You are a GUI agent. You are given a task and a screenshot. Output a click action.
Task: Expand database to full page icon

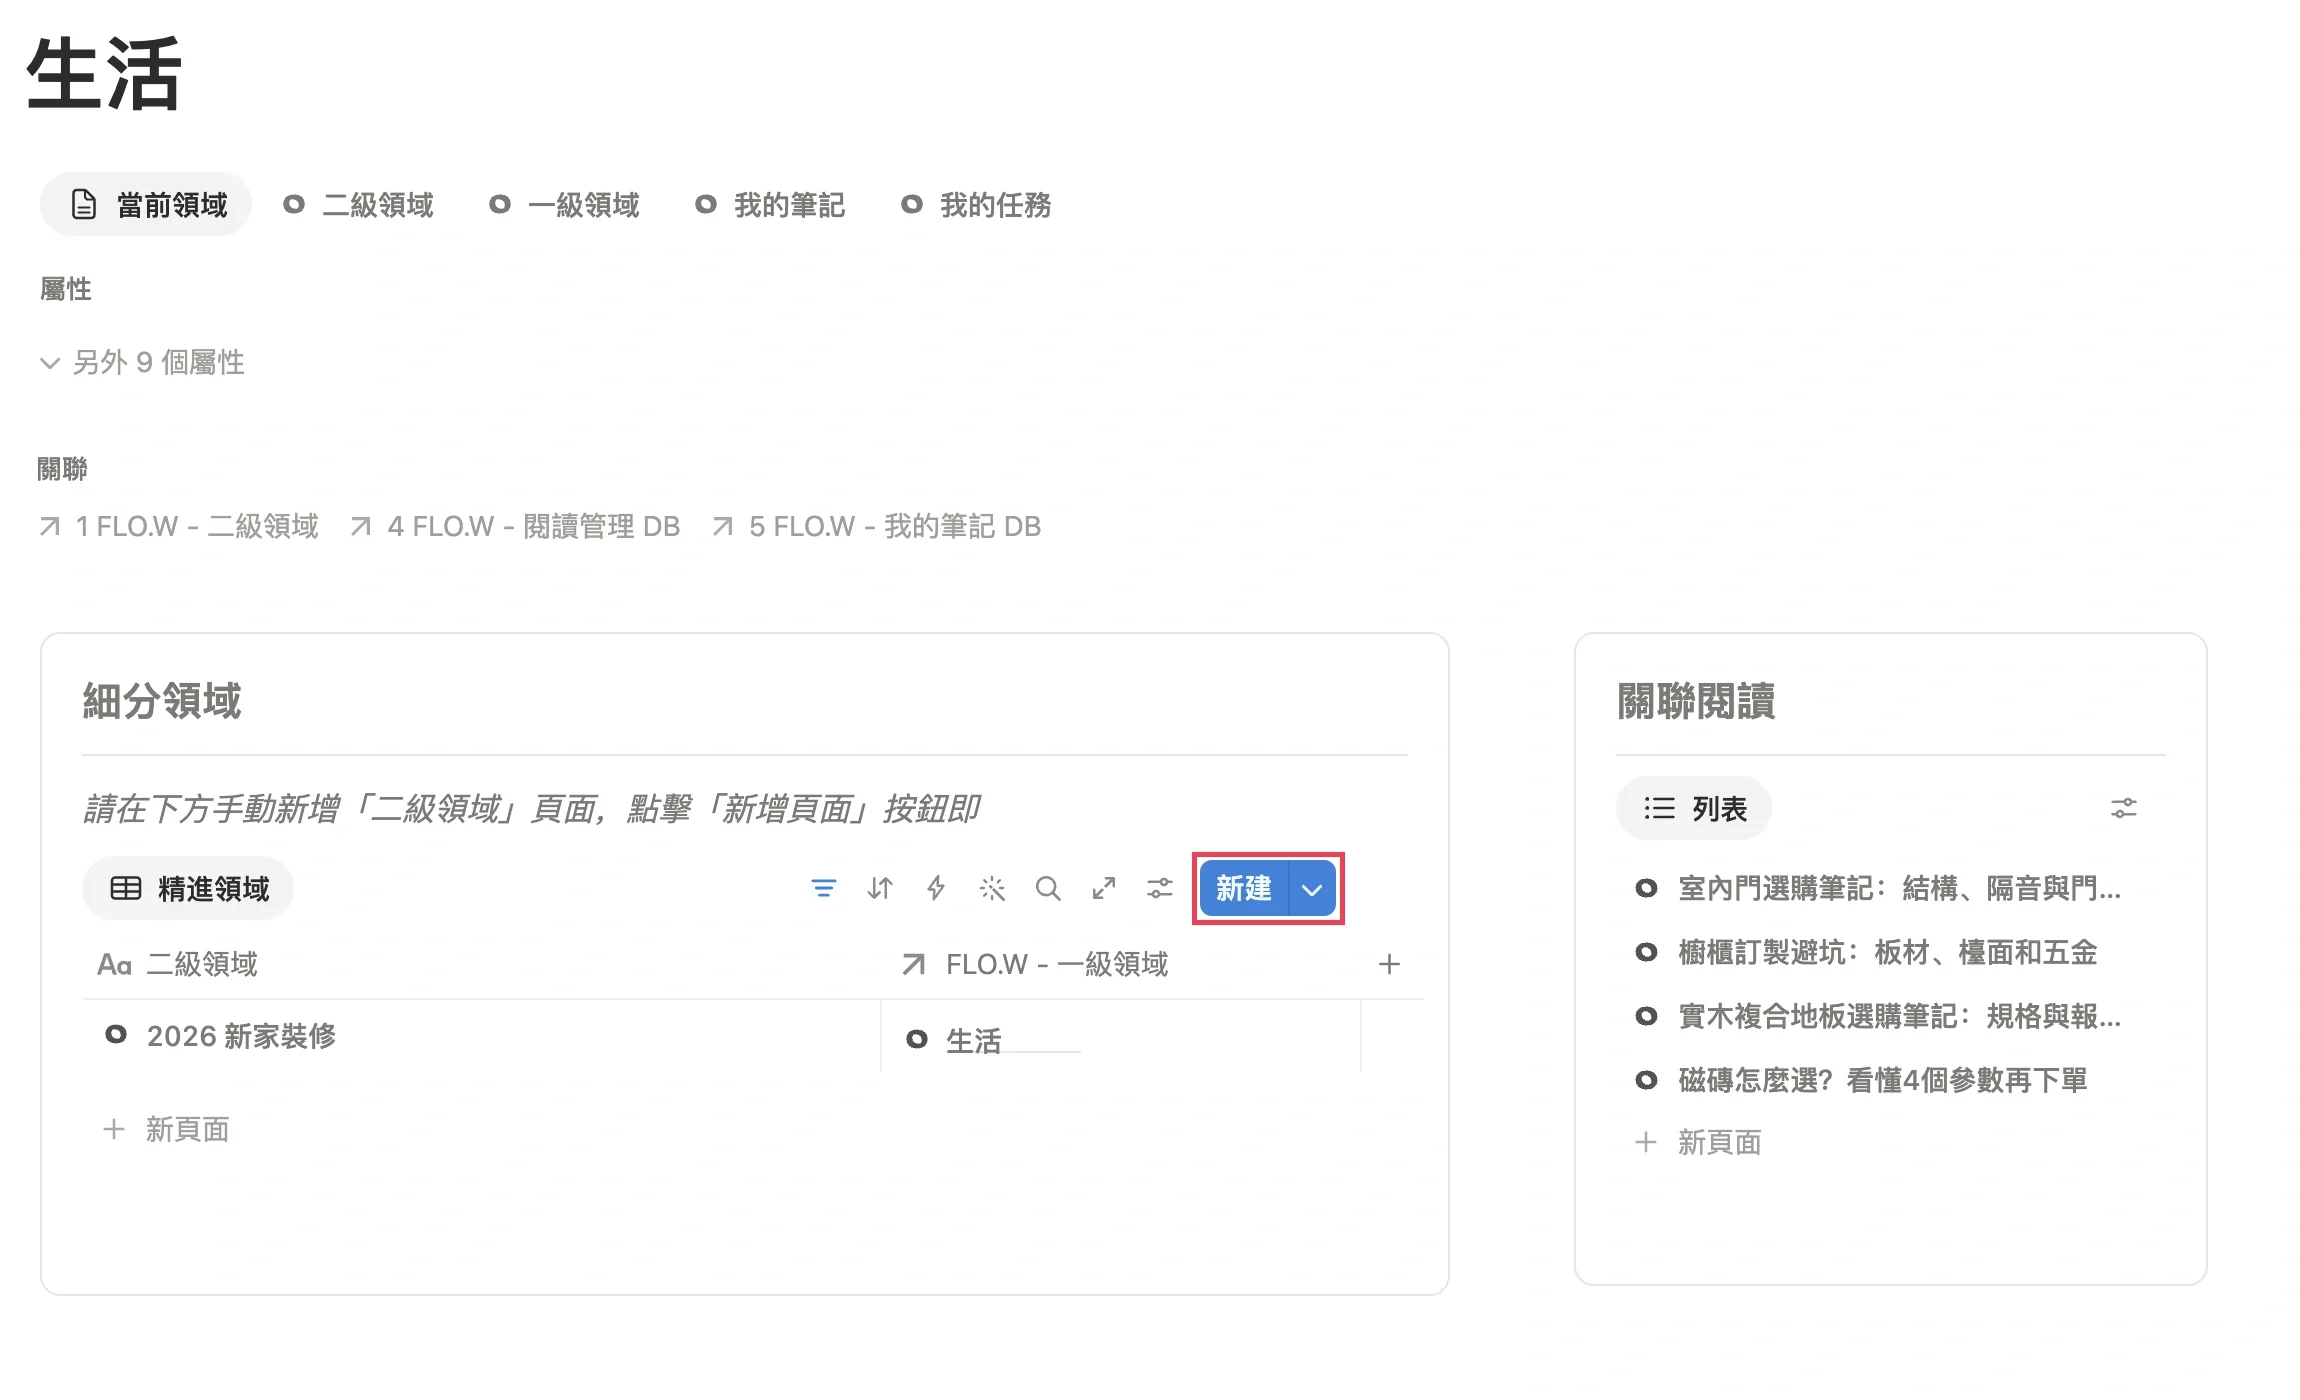click(1104, 888)
